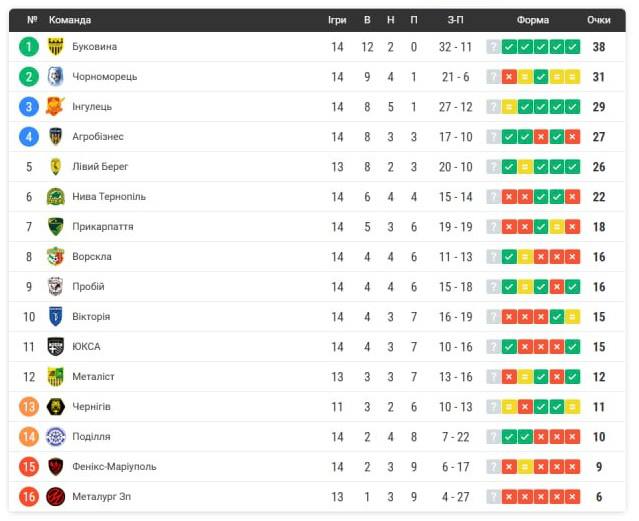Image resolution: width=639 pixels, height=521 pixels.
Task: Click red position badge number 16
Action: (x=29, y=496)
